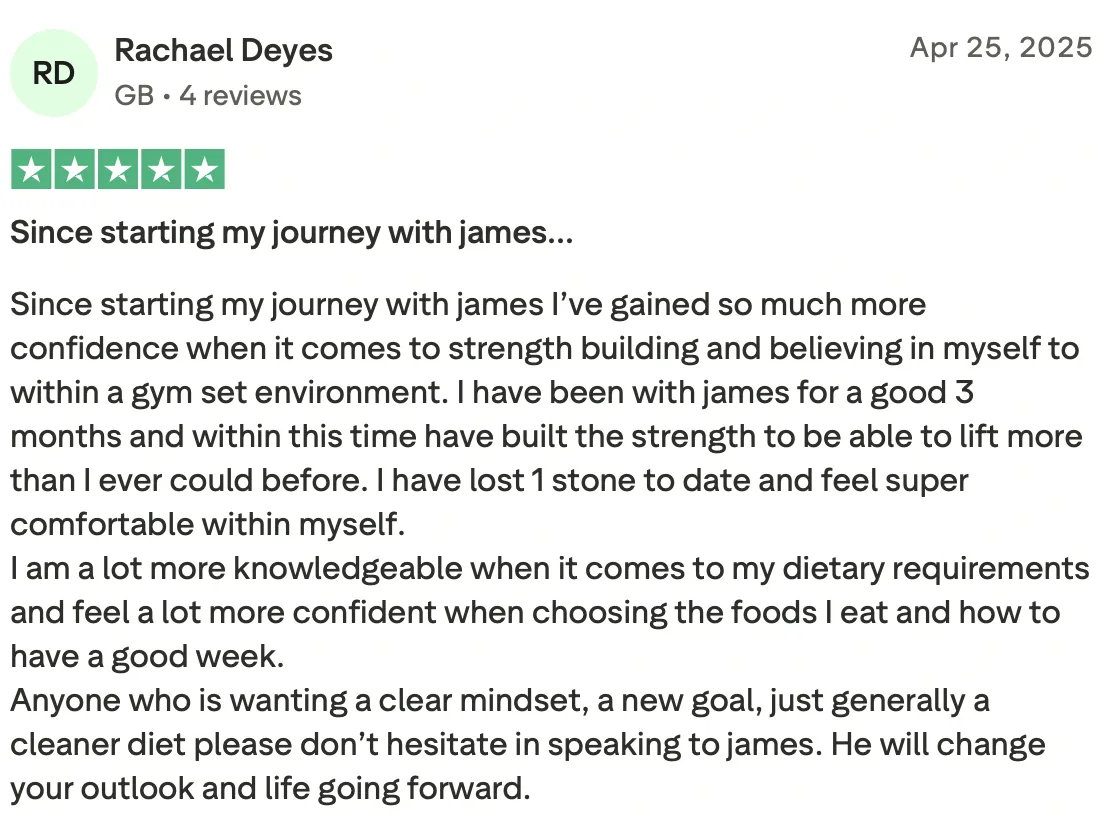Open the Apr 25, 2025 date link

pos(1001,47)
